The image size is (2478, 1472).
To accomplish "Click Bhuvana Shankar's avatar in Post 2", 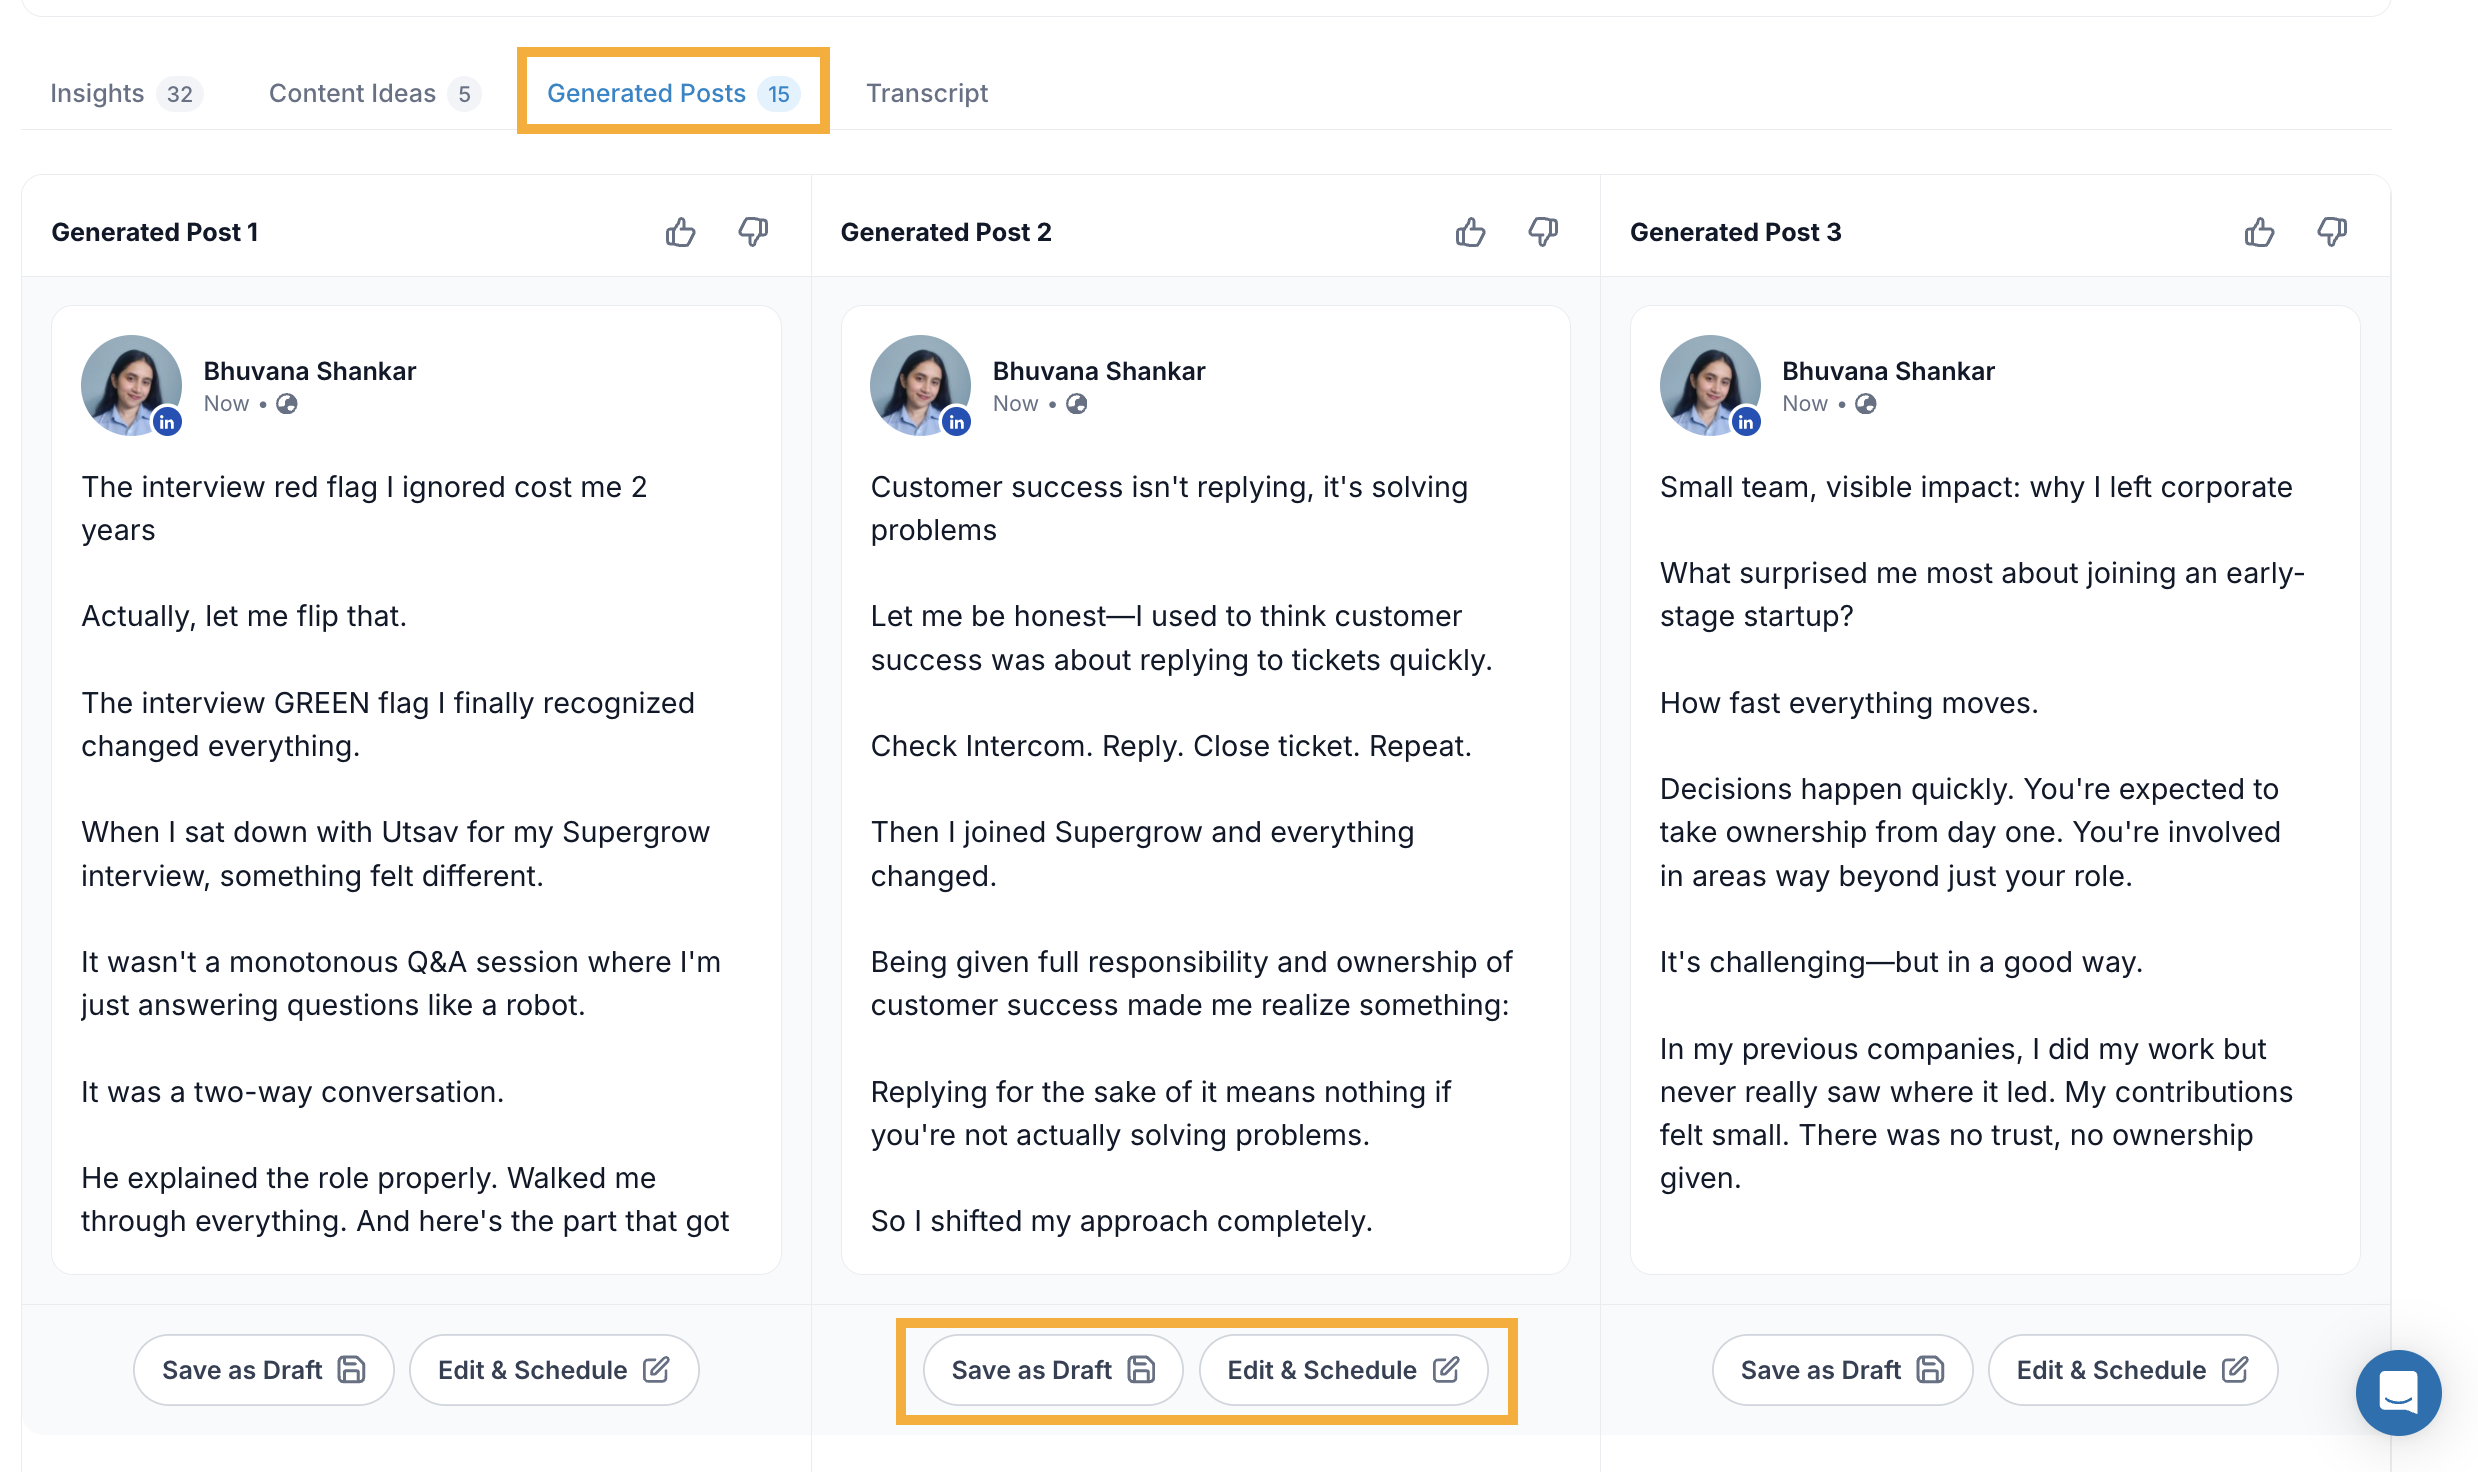I will click(920, 385).
